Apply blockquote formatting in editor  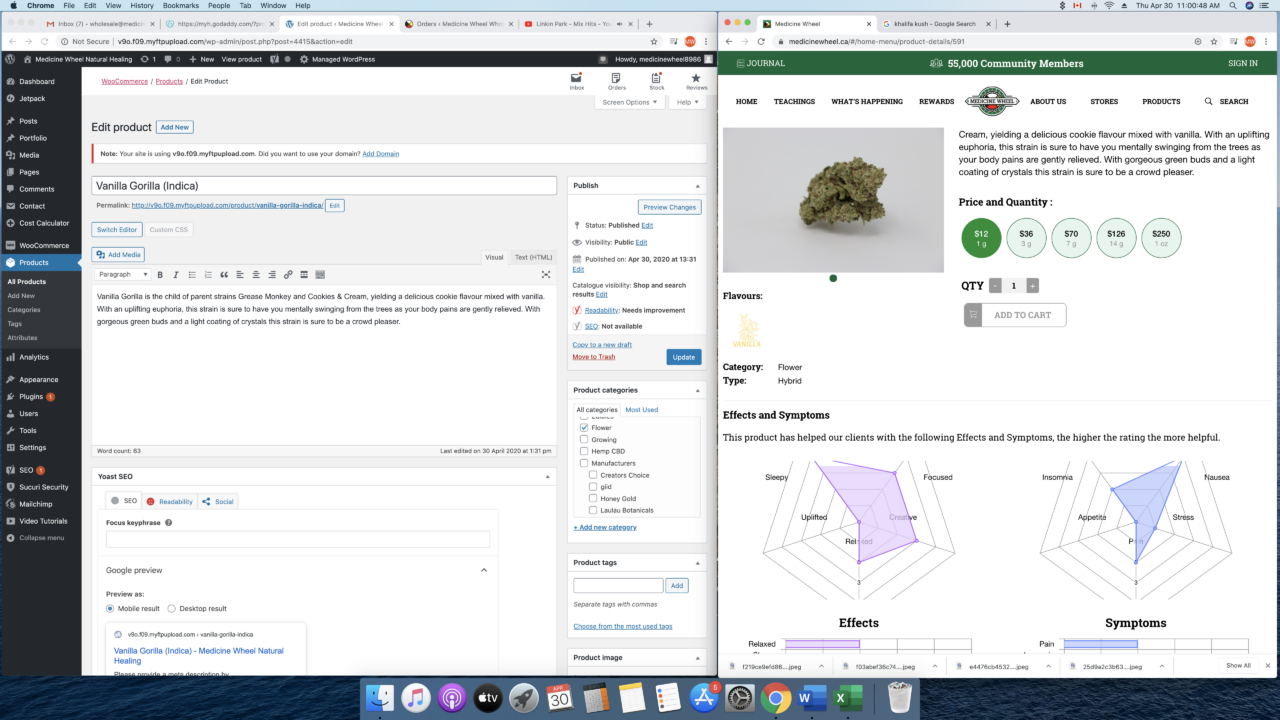(224, 274)
